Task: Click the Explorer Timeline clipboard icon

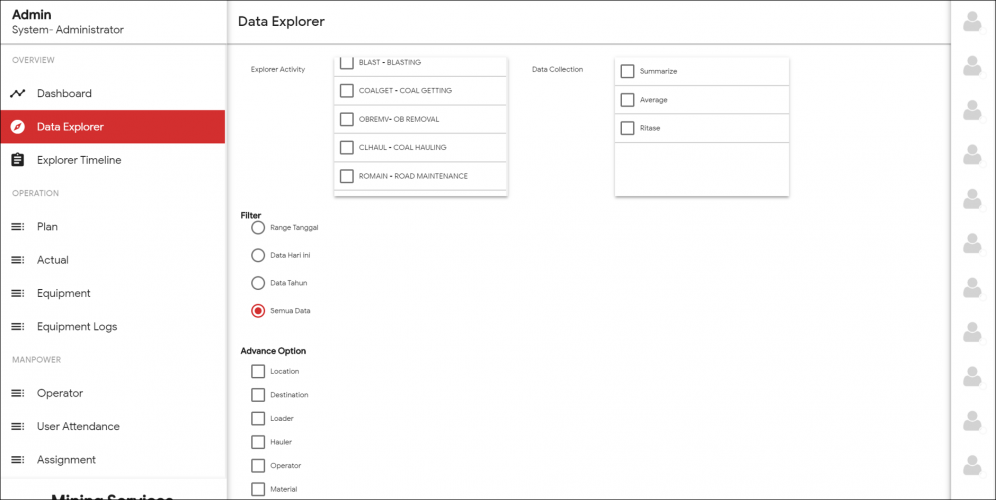Action: pyautogui.click(x=18, y=160)
